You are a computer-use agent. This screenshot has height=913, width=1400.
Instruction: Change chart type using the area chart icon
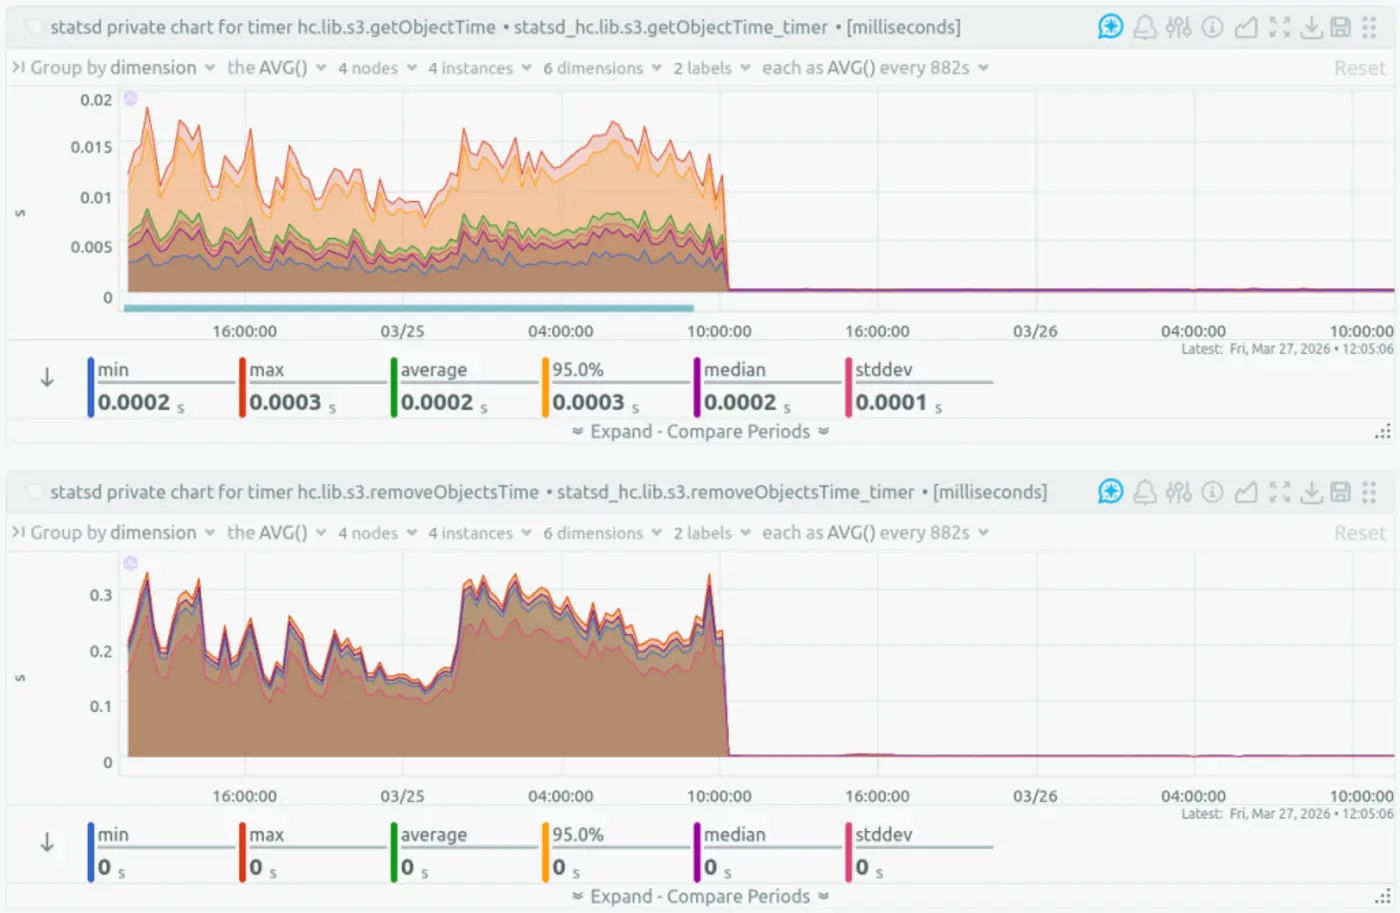pyautogui.click(x=1246, y=28)
